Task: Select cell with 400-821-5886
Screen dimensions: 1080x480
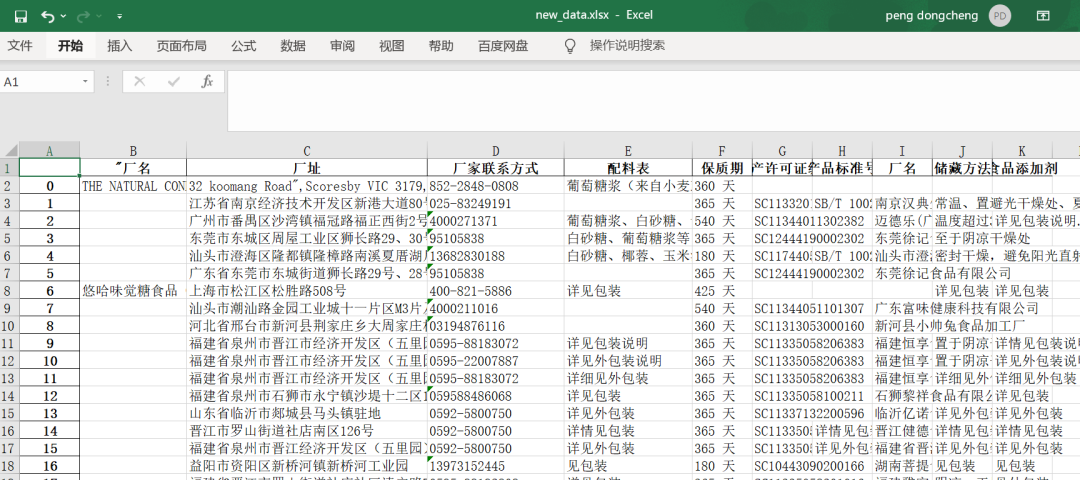Action: (495, 291)
